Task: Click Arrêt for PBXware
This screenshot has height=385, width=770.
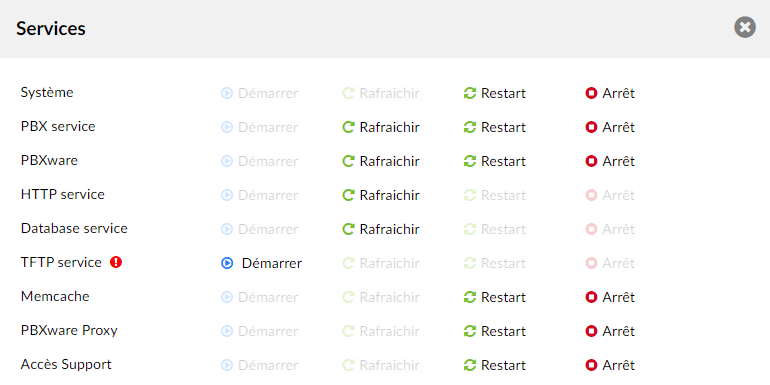Action: click(x=610, y=161)
